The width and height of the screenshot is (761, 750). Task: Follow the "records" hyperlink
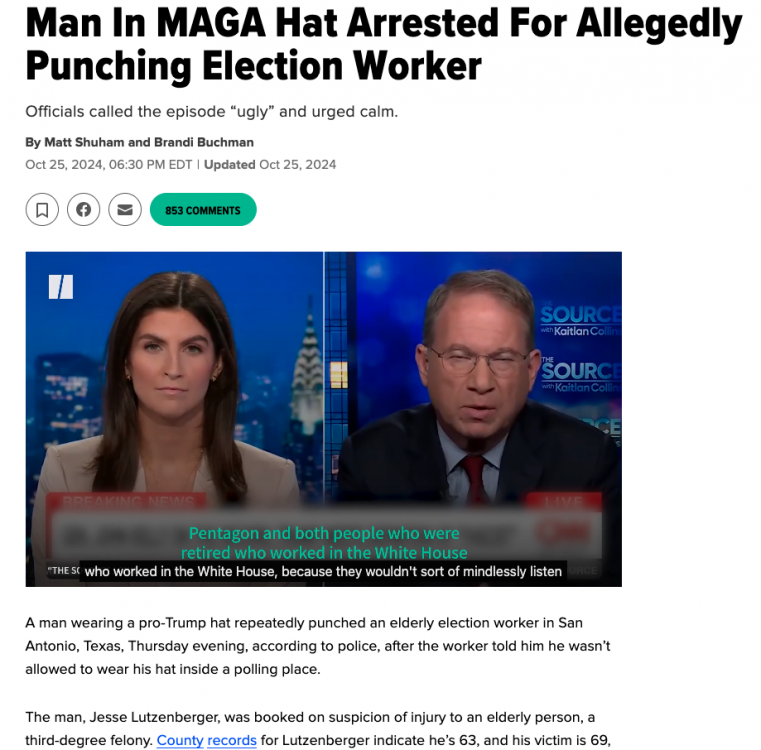(x=232, y=740)
